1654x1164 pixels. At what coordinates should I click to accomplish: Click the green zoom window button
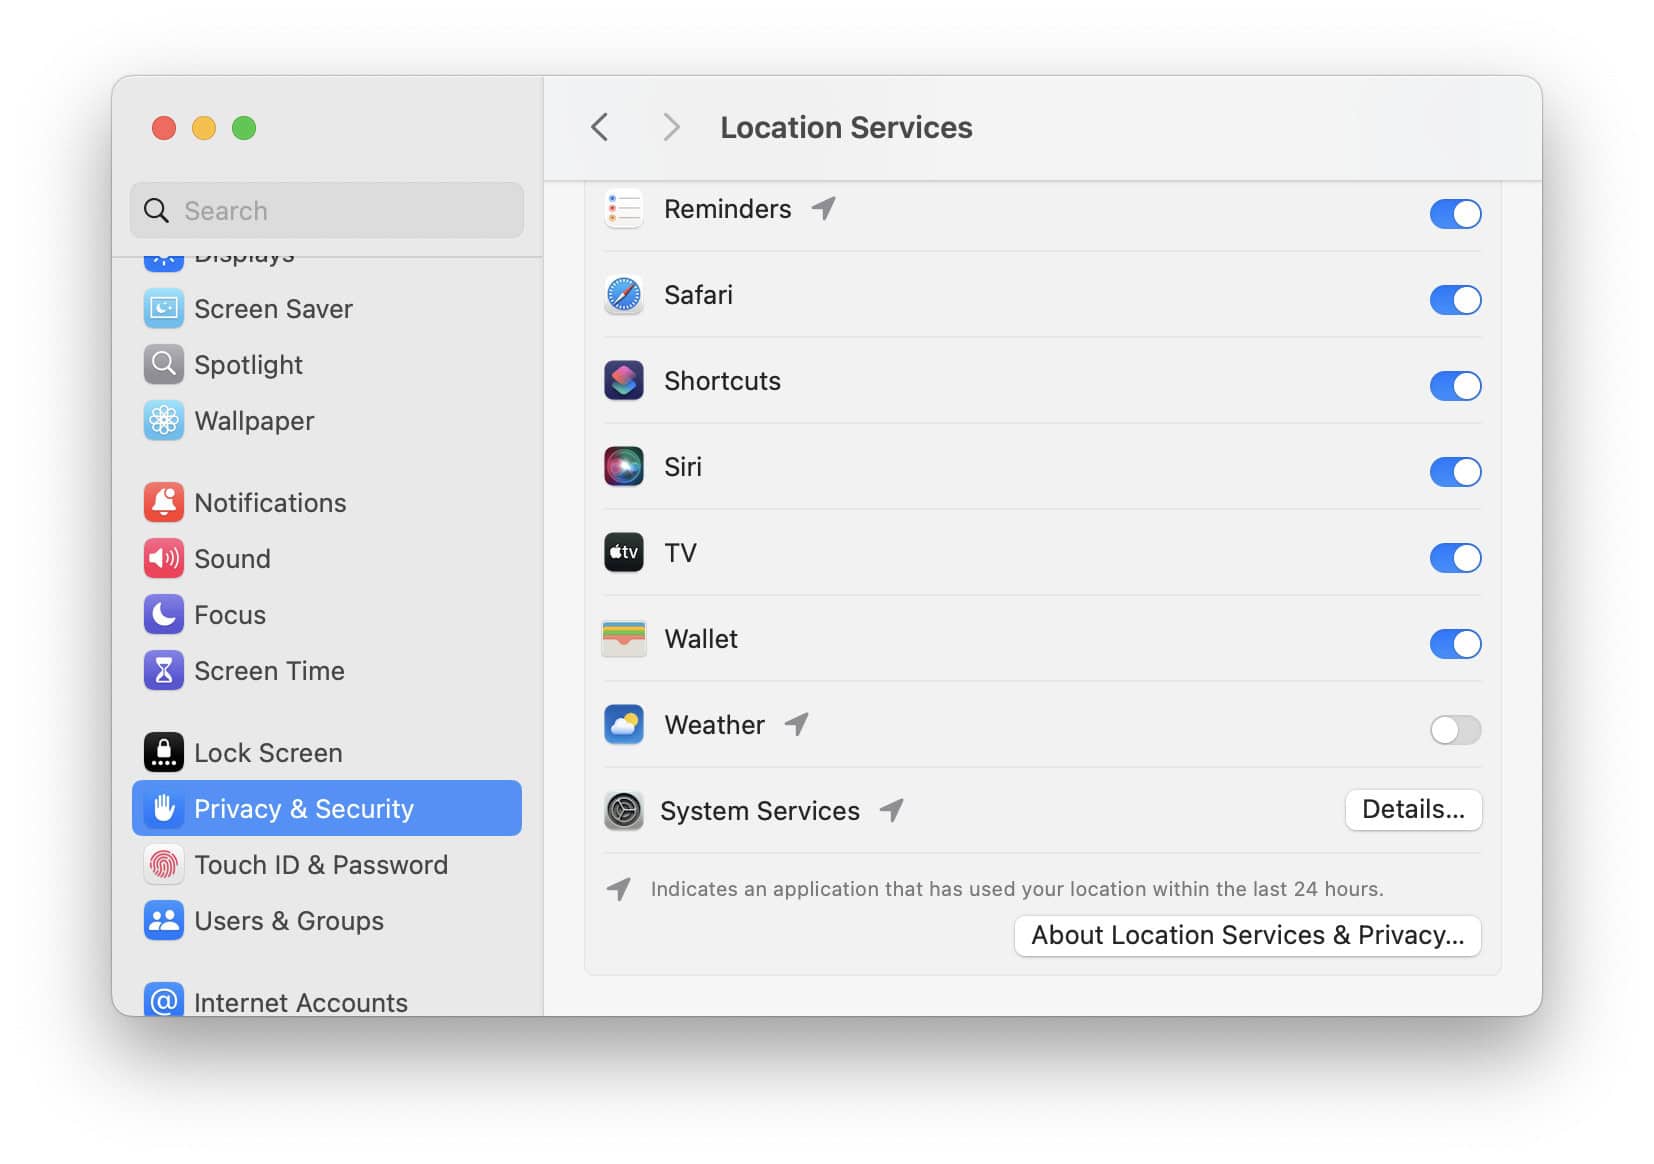coord(243,128)
